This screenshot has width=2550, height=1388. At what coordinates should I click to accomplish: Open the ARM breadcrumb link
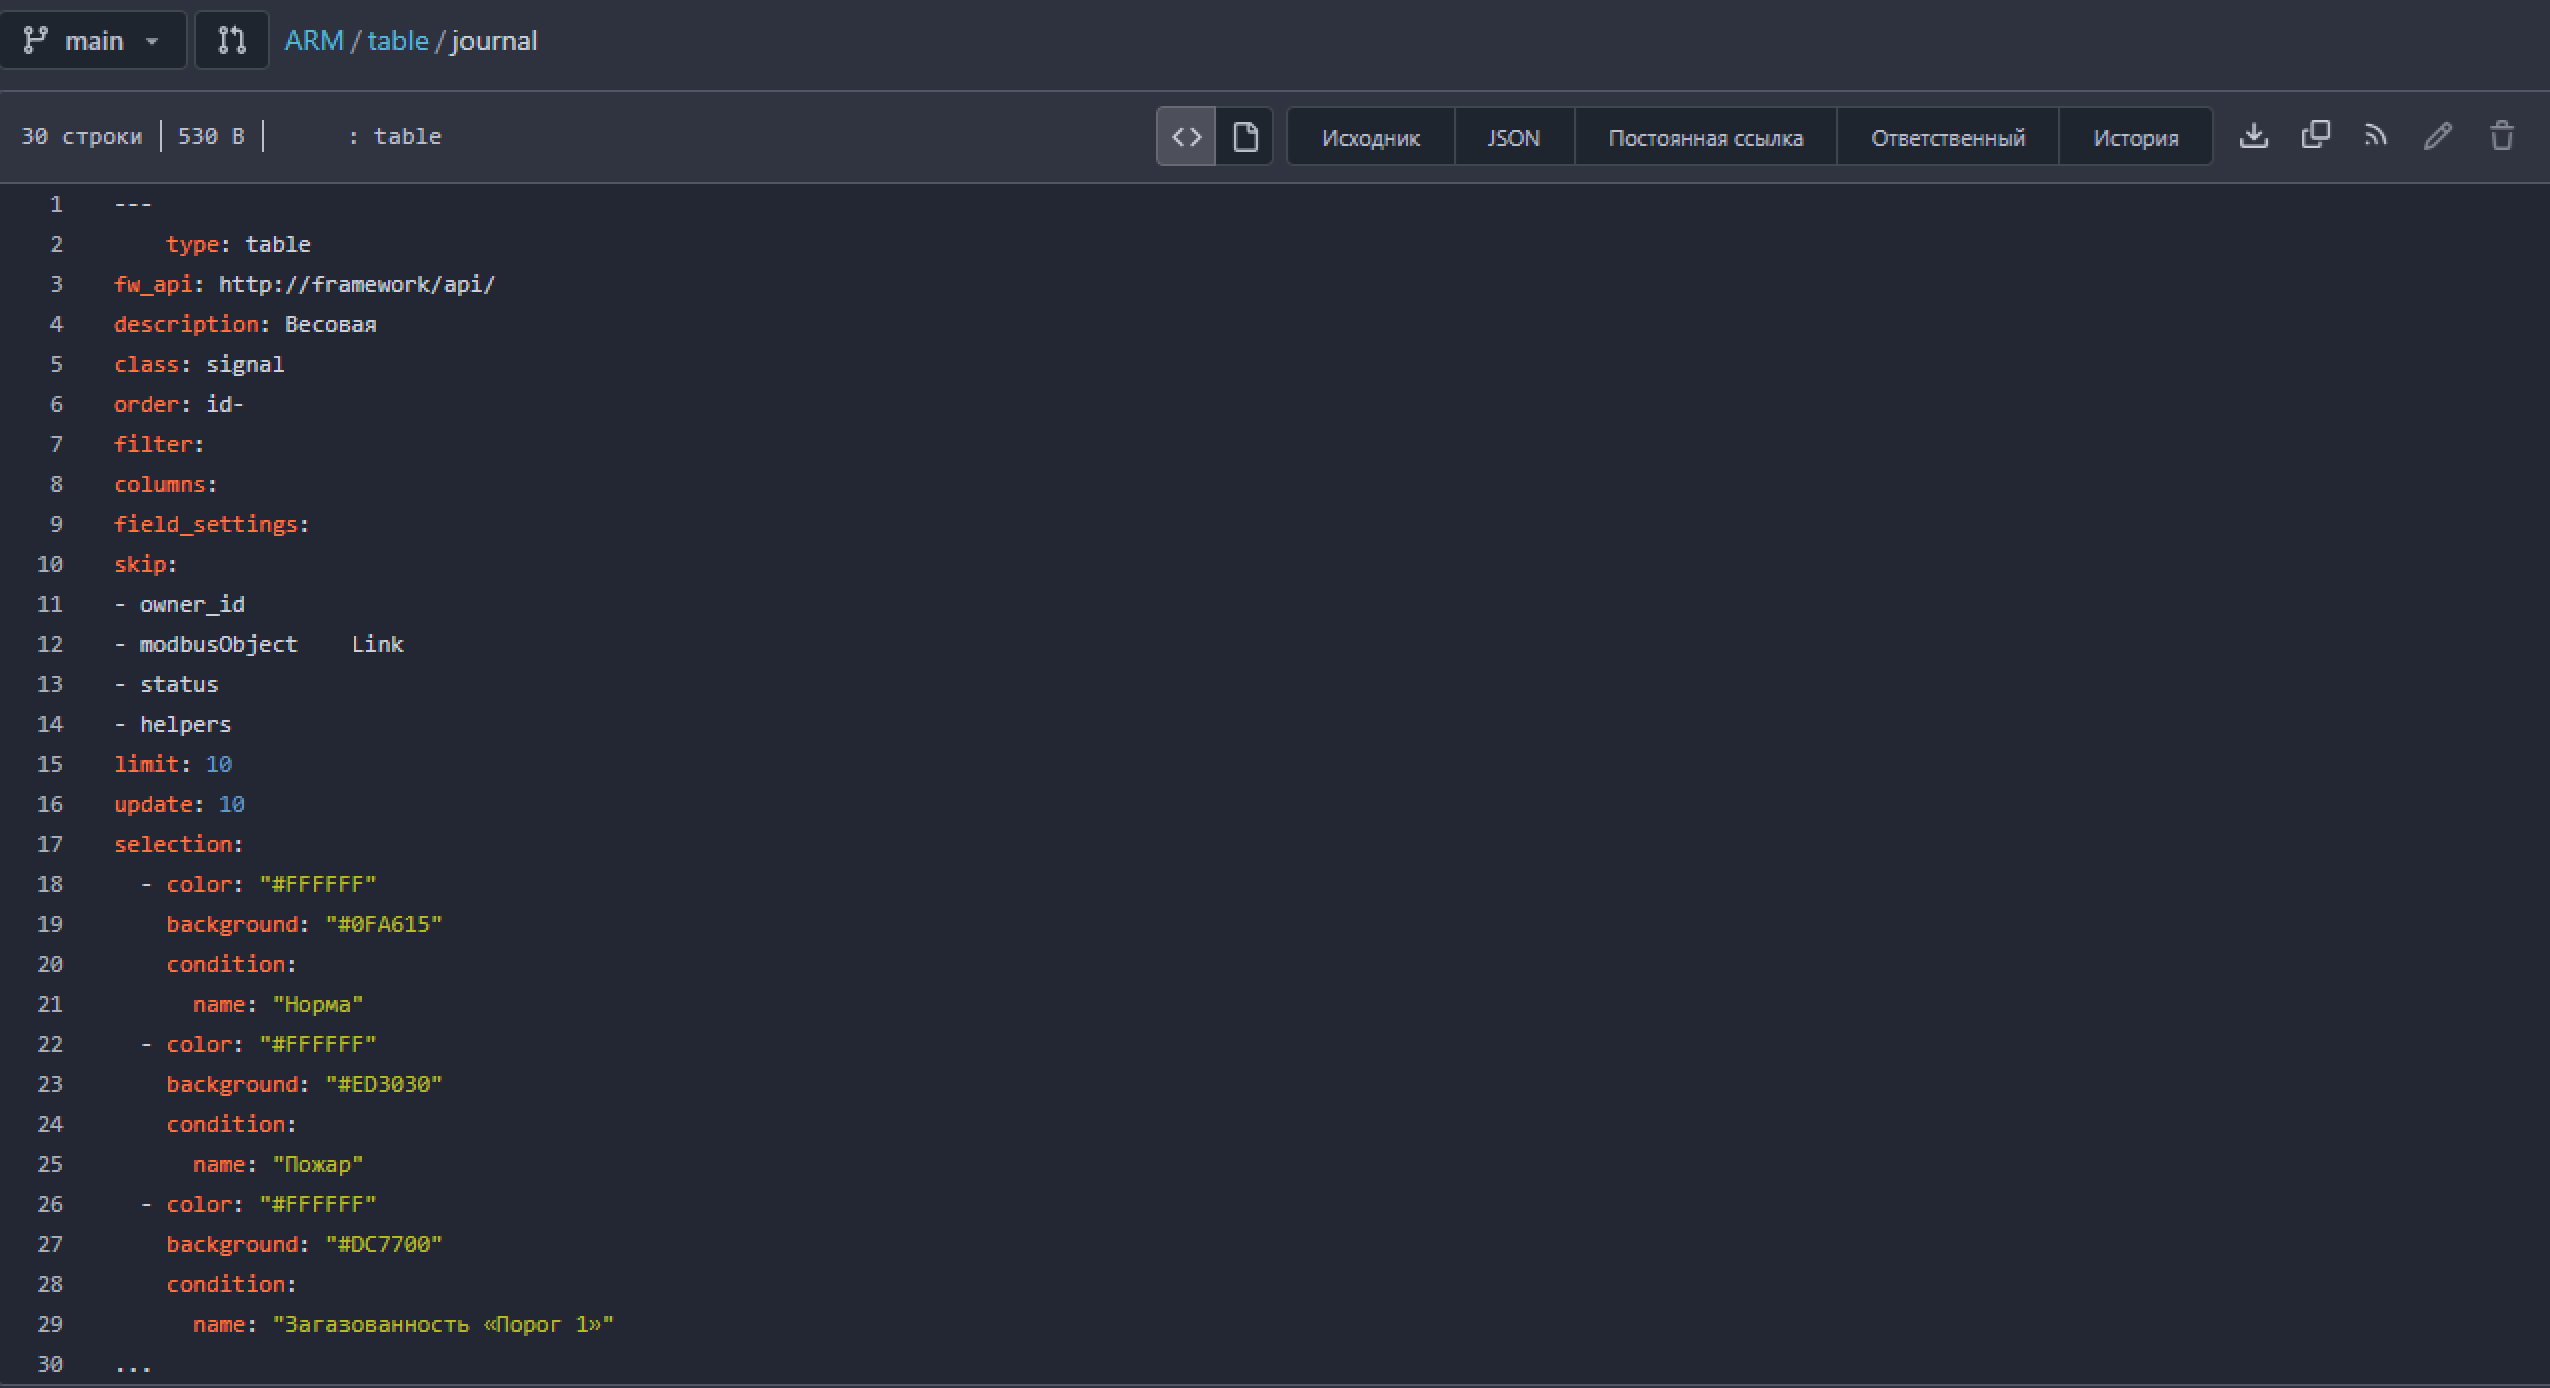tap(314, 41)
